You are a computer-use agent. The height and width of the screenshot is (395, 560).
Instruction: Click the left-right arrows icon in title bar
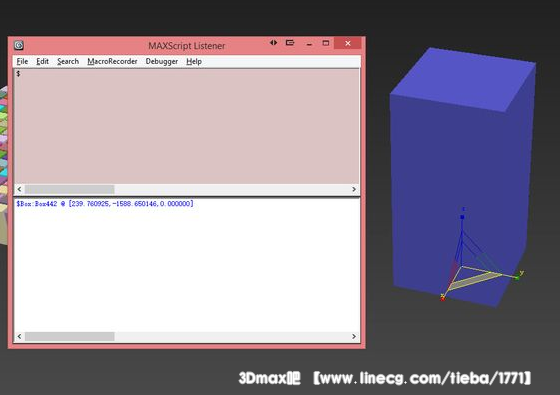click(x=273, y=43)
